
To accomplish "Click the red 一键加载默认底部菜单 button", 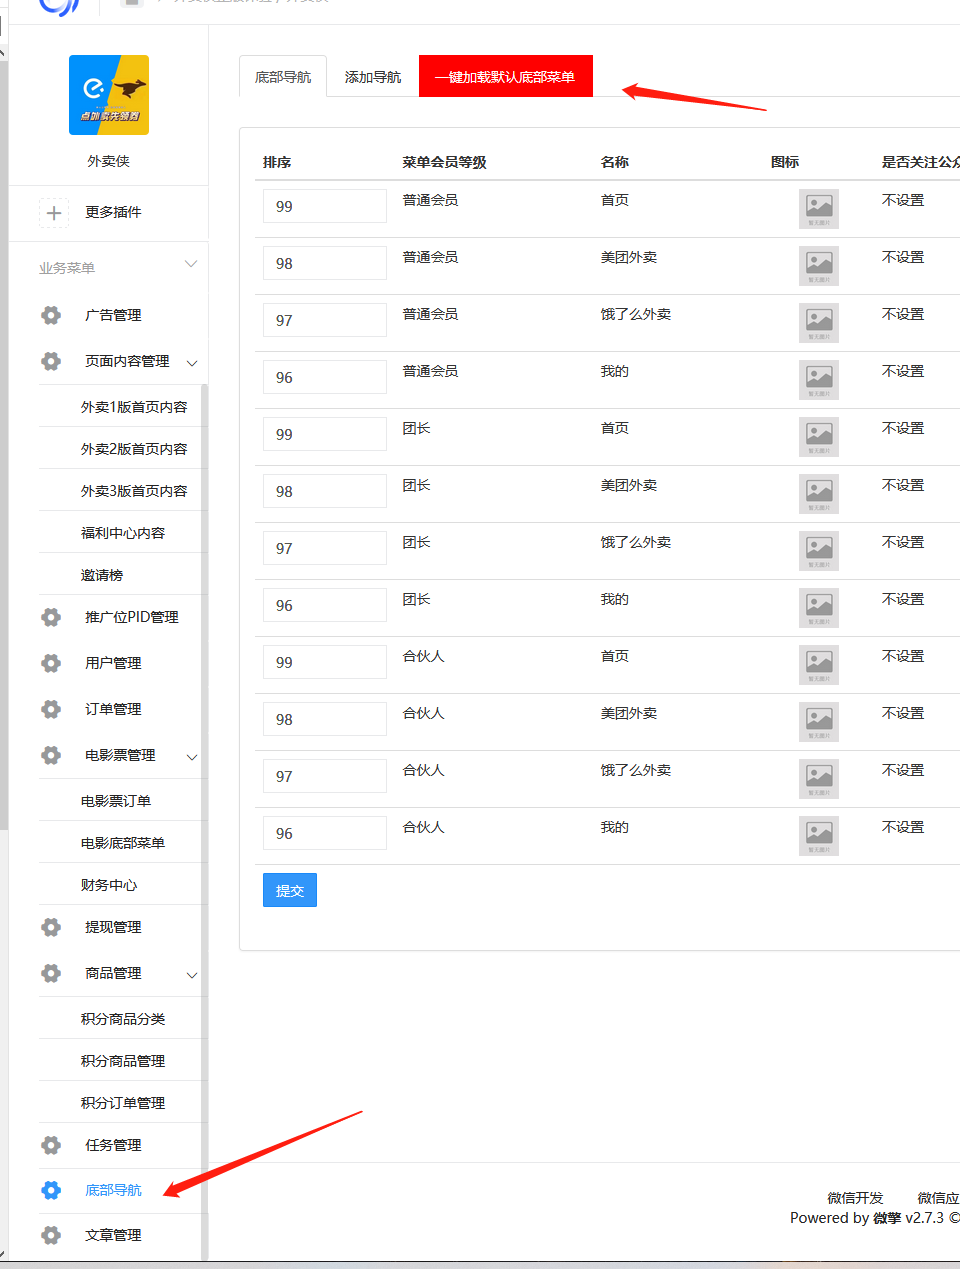I will pyautogui.click(x=505, y=74).
